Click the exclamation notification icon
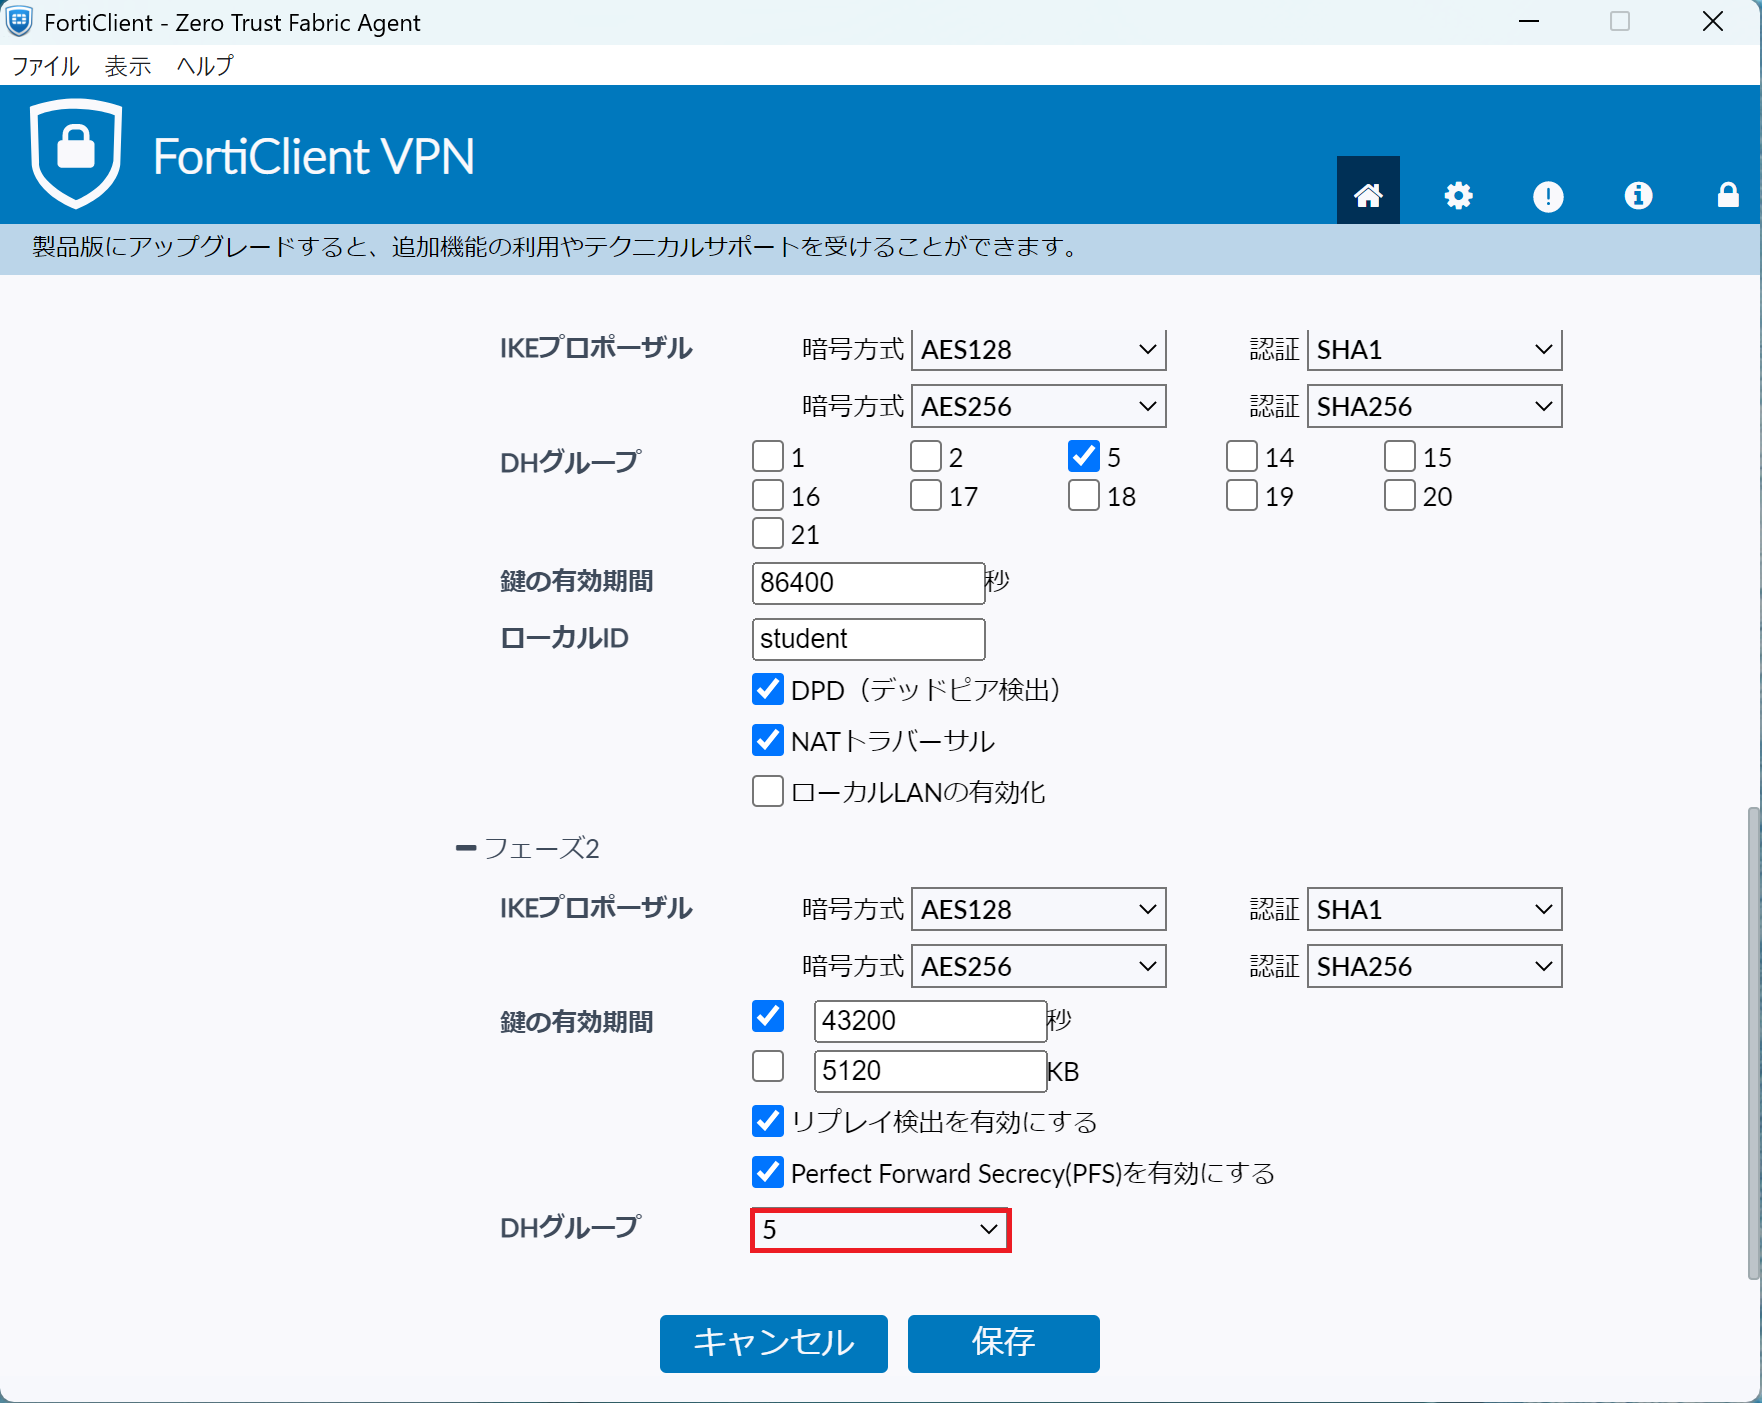The image size is (1762, 1403). coord(1547,196)
